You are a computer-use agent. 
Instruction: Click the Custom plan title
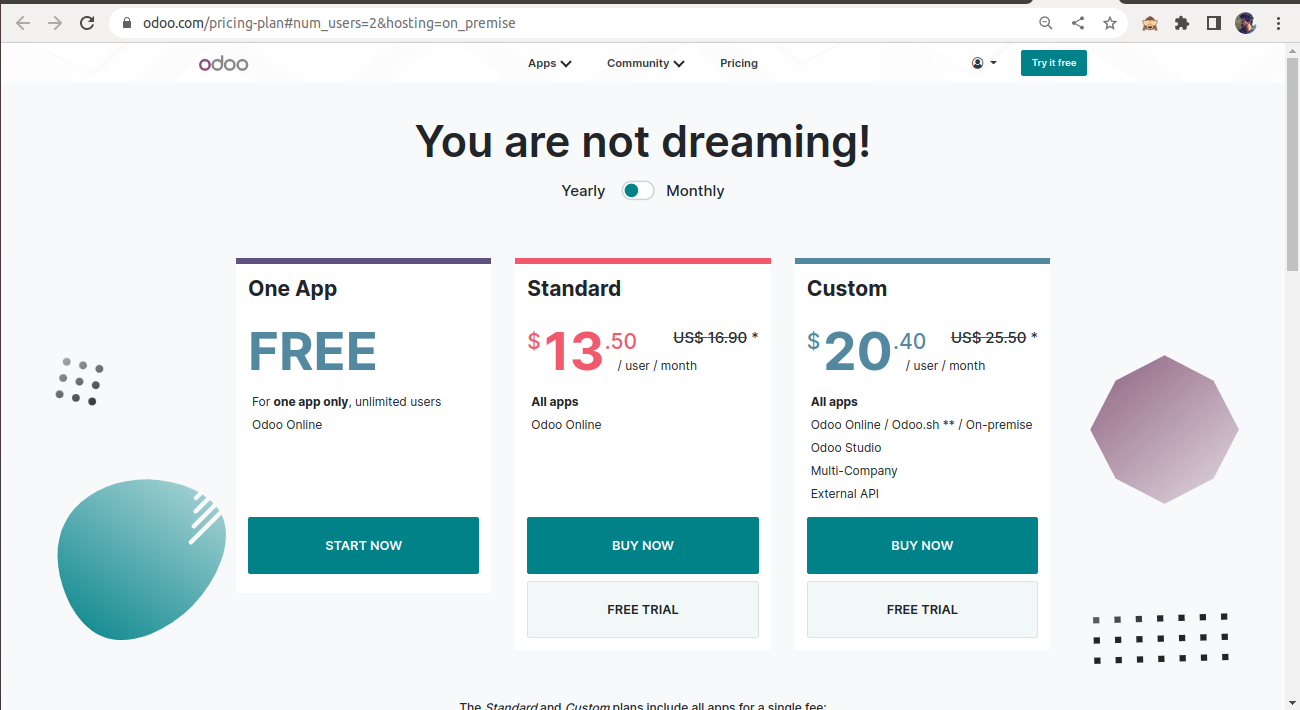pyautogui.click(x=847, y=289)
